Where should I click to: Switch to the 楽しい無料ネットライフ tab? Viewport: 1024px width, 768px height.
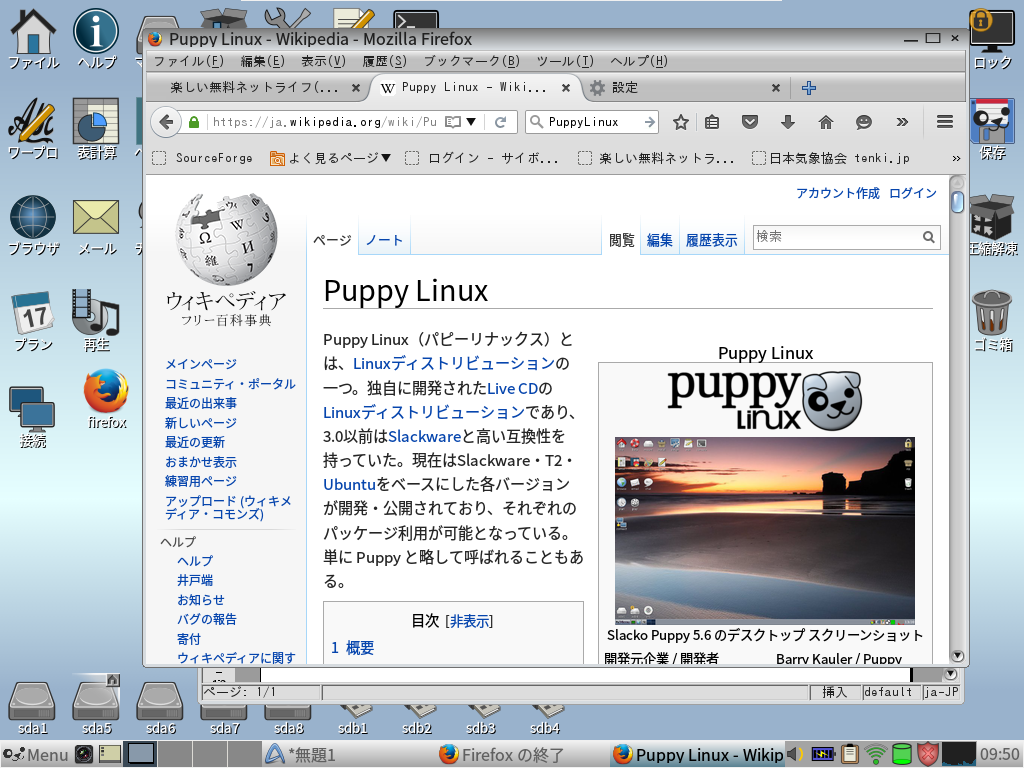(255, 88)
